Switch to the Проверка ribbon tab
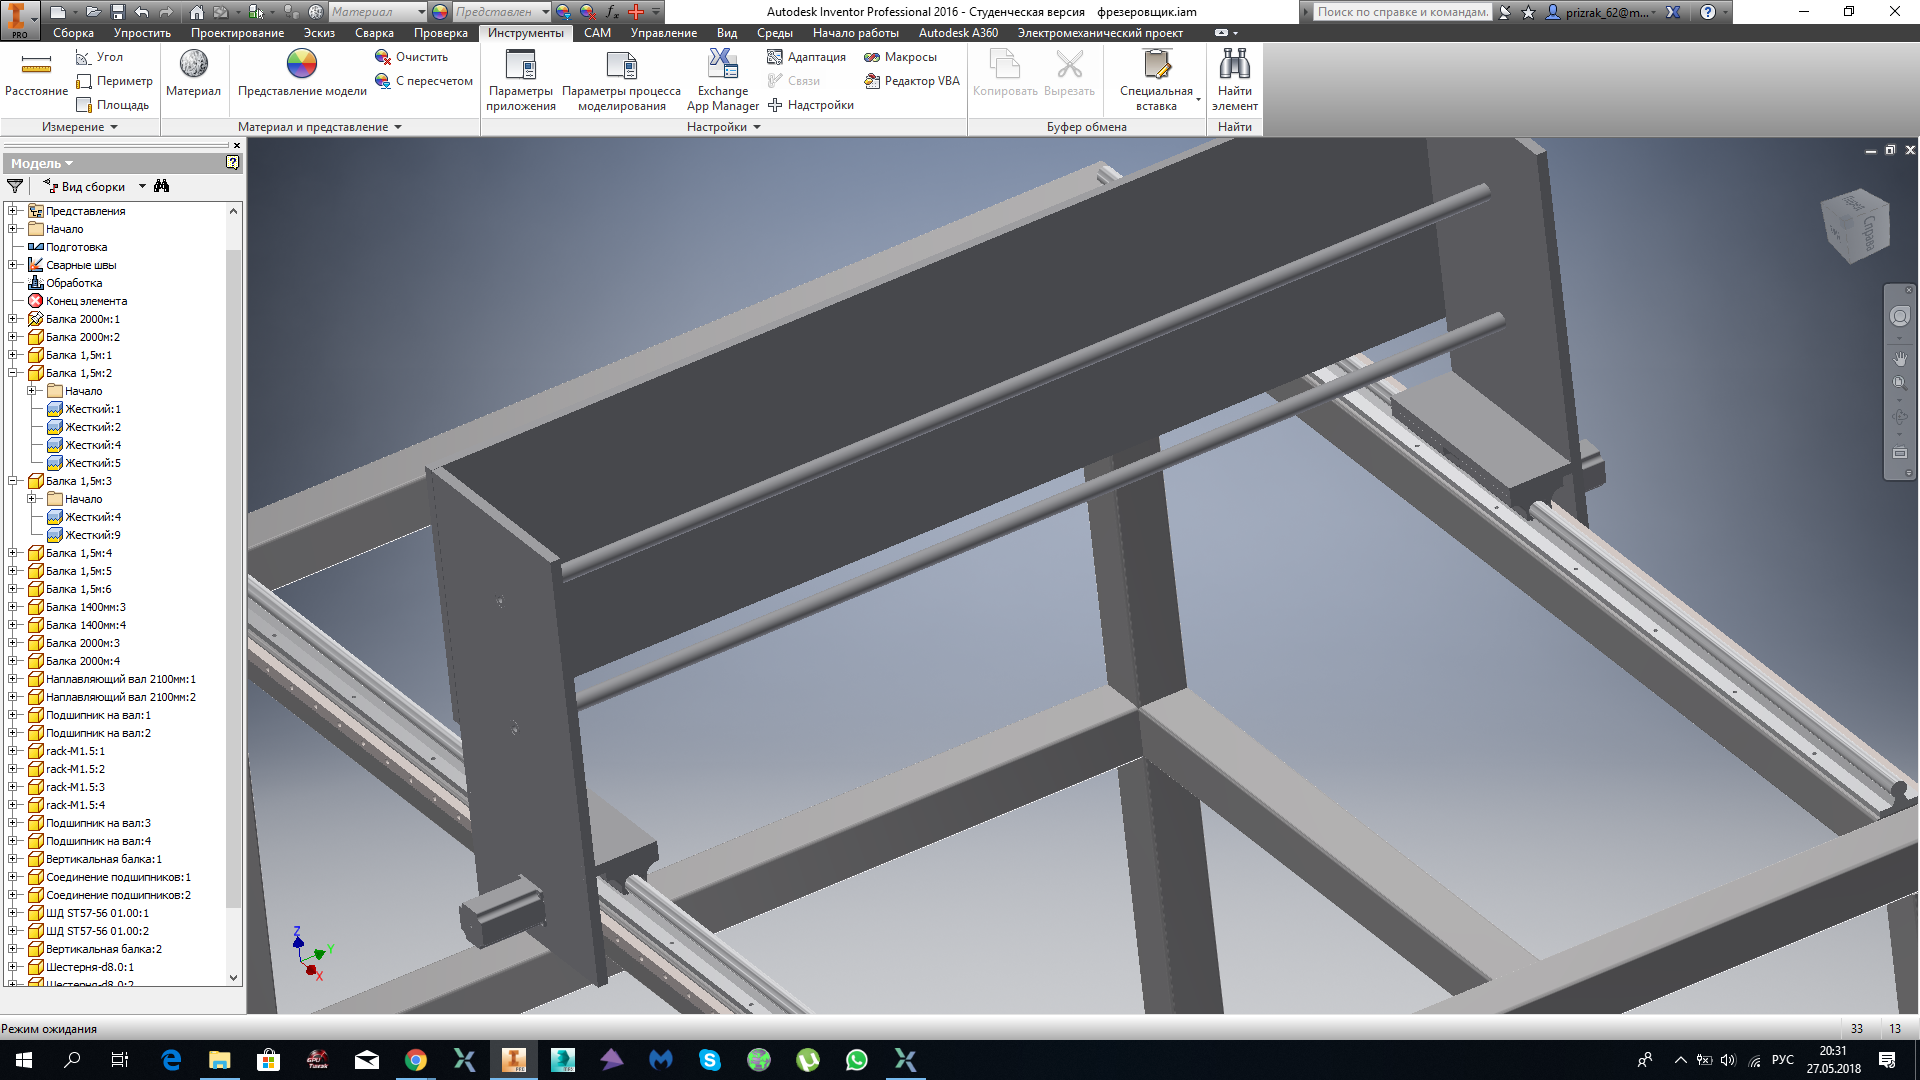Image resolution: width=1920 pixels, height=1080 pixels. click(441, 33)
